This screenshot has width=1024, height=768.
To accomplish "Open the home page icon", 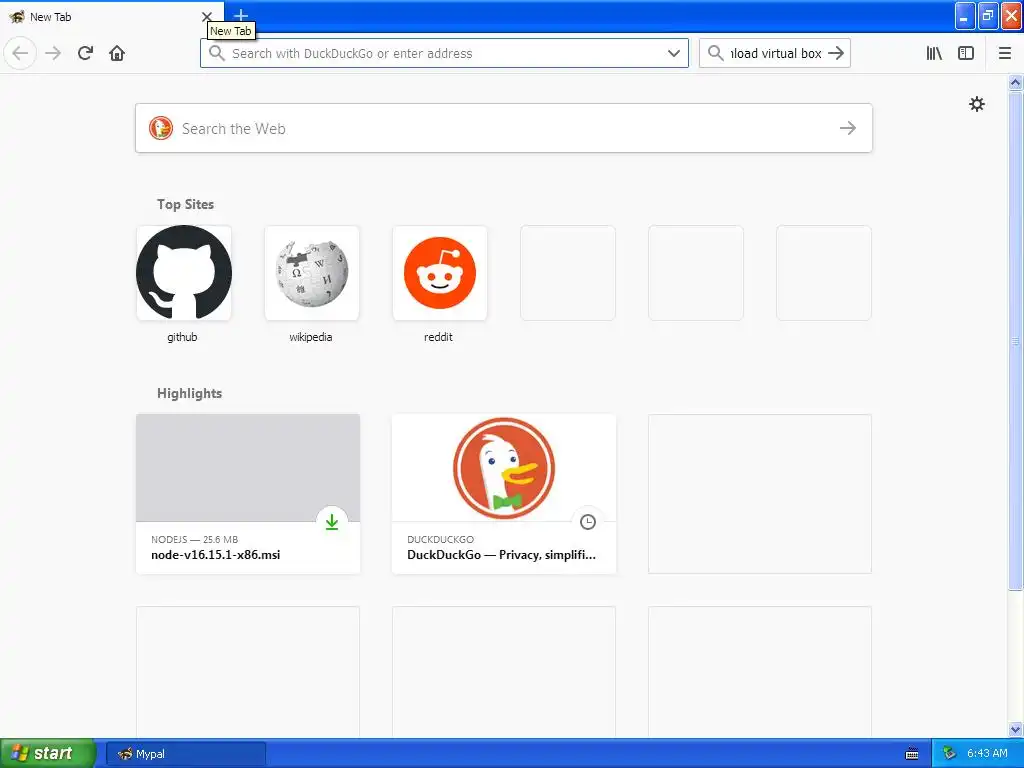I will [x=117, y=53].
